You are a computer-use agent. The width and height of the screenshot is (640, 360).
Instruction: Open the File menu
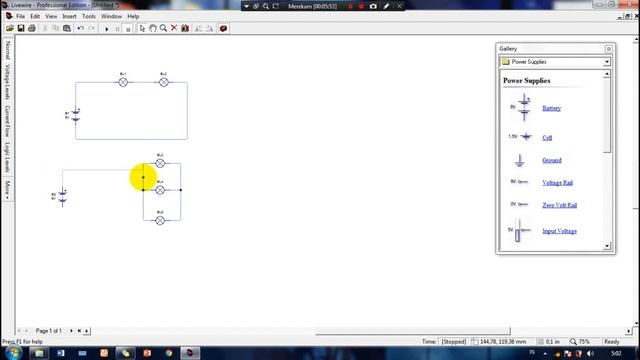pos(20,16)
